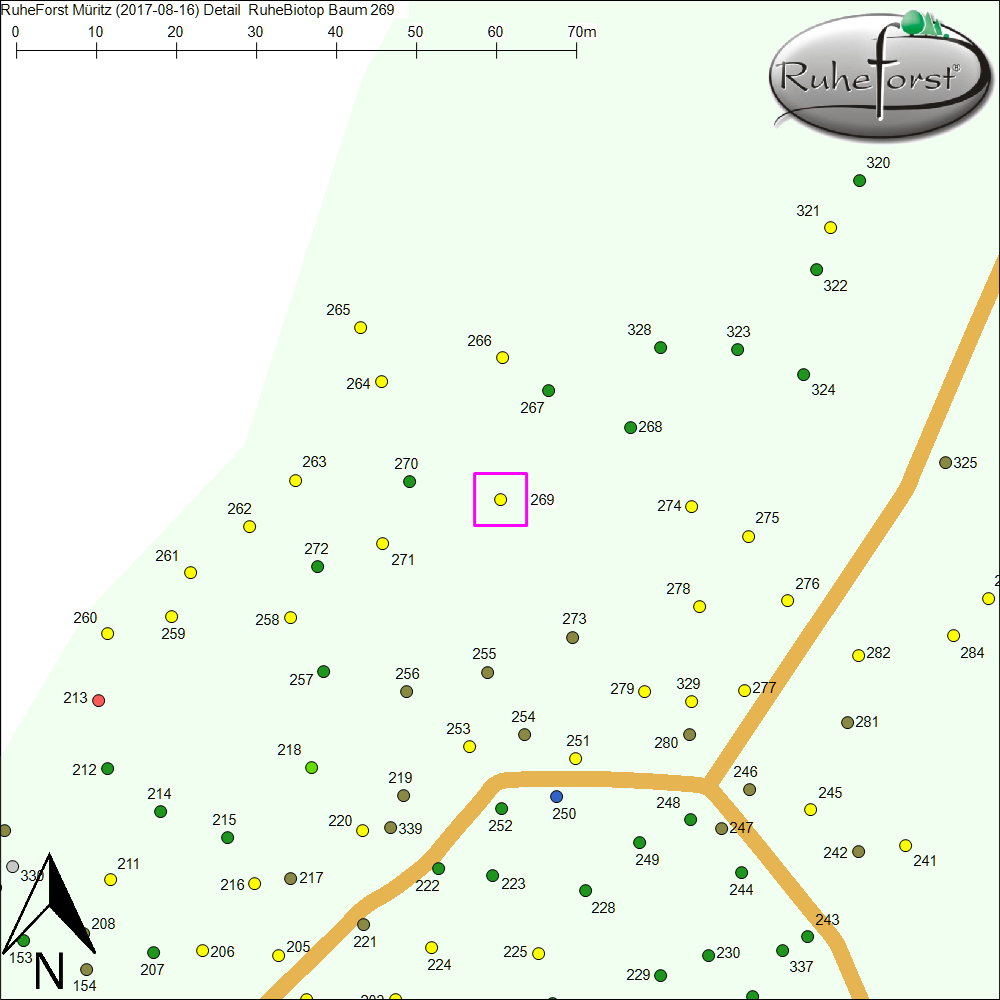Click the dark green marker for tree 320

(859, 181)
